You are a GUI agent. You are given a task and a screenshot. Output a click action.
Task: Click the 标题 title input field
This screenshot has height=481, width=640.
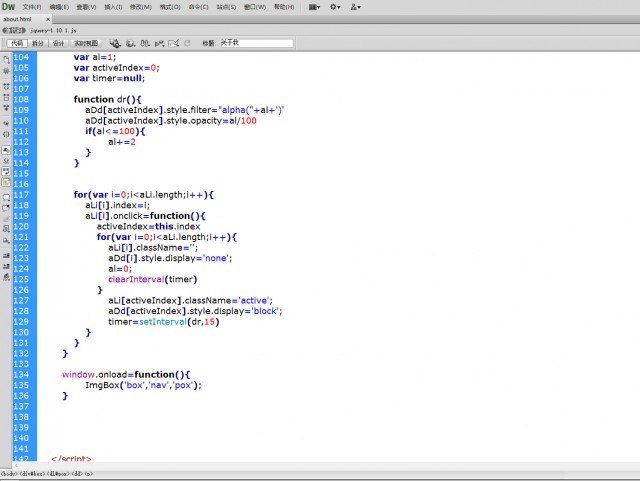coord(256,43)
